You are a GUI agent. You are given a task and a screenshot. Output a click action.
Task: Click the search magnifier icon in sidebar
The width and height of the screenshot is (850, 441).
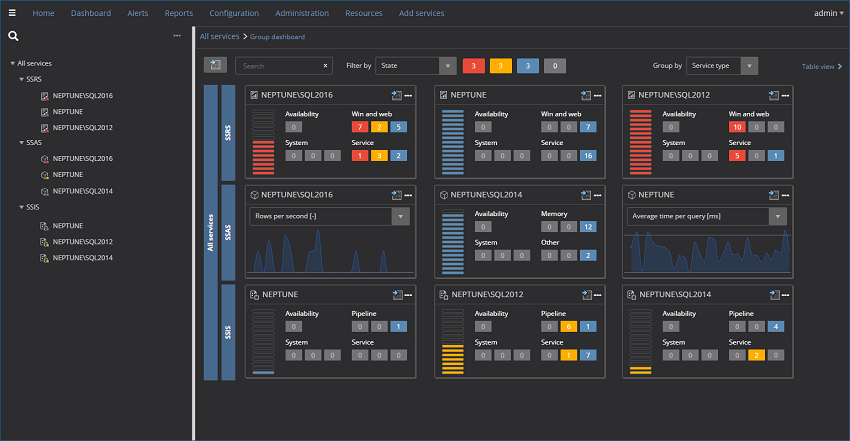(x=14, y=36)
